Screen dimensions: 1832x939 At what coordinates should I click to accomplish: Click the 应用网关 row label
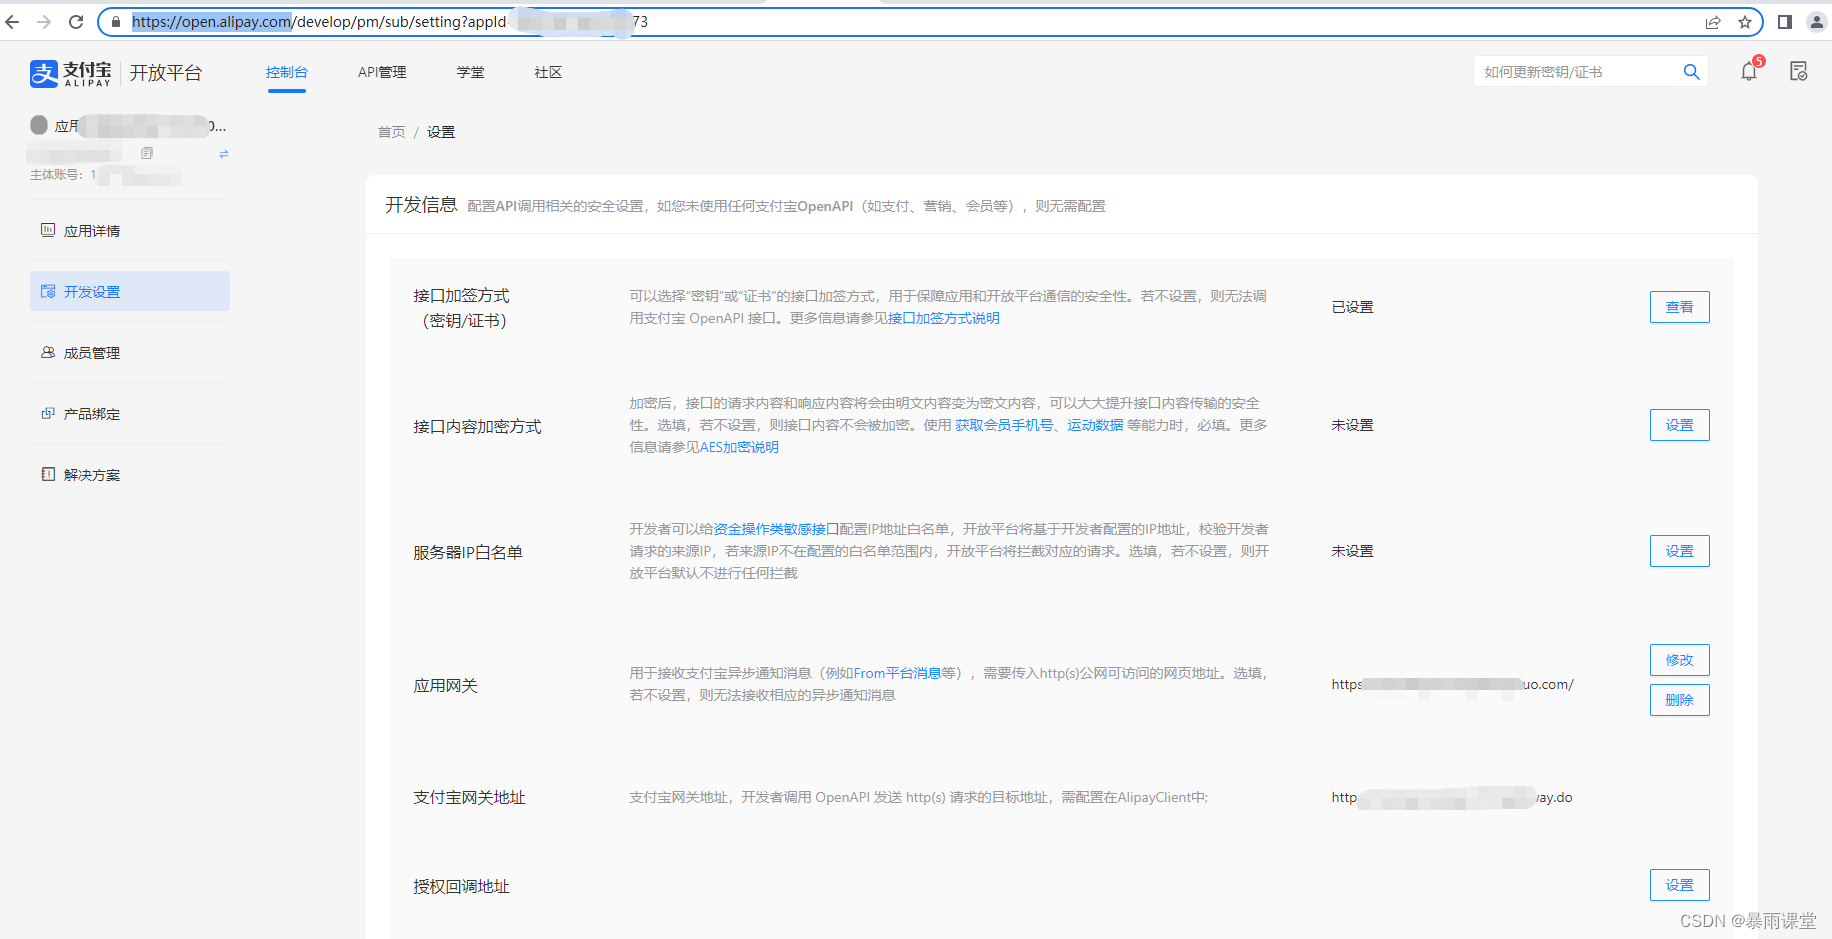[445, 685]
